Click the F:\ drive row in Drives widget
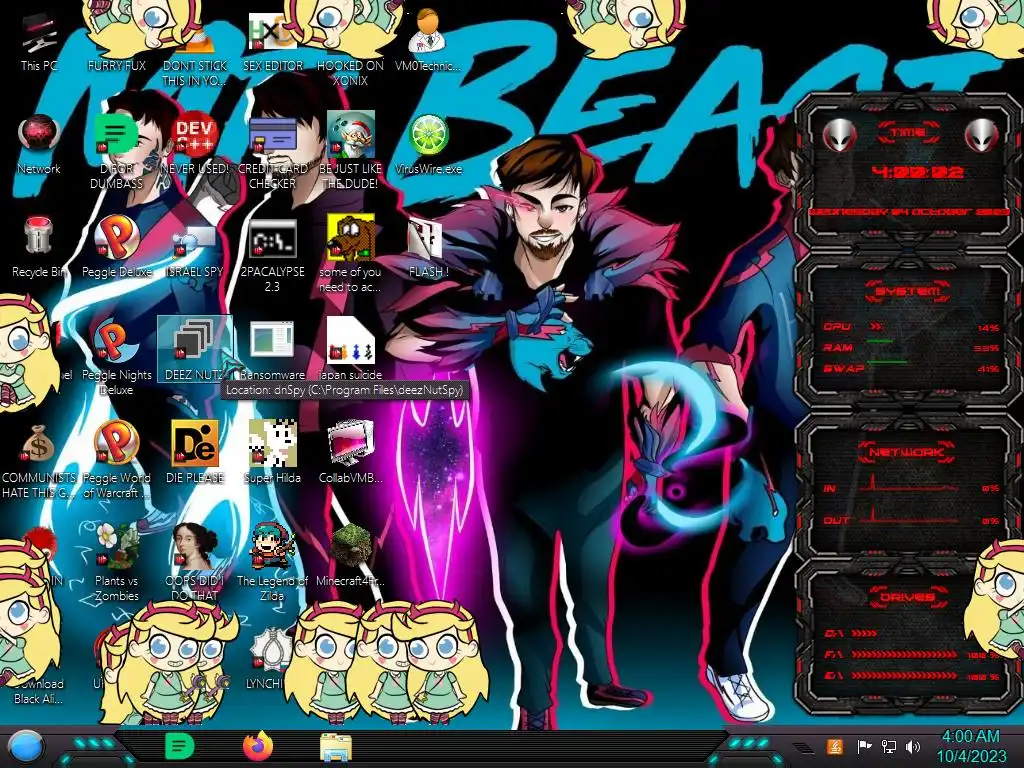Image resolution: width=1024 pixels, height=768 pixels. [x=911, y=654]
